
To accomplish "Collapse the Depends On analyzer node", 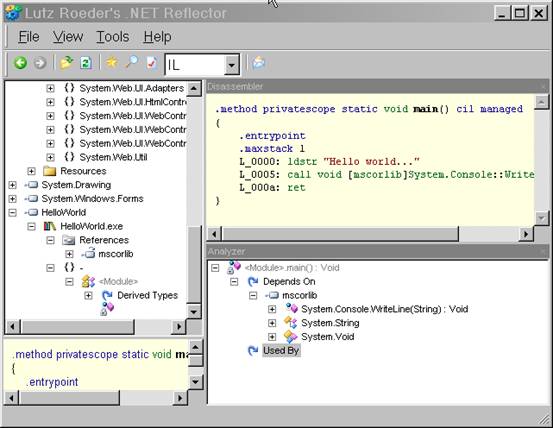I will click(234, 282).
